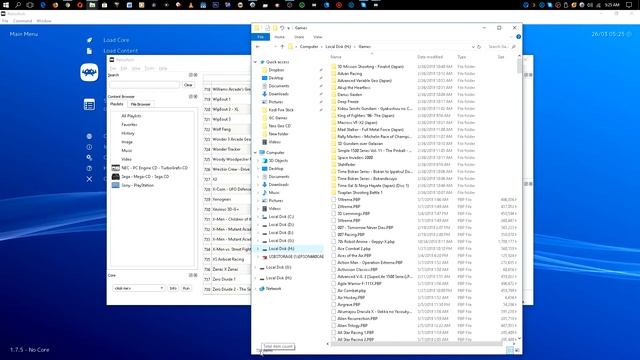Open the Explorer File tab

point(260,37)
